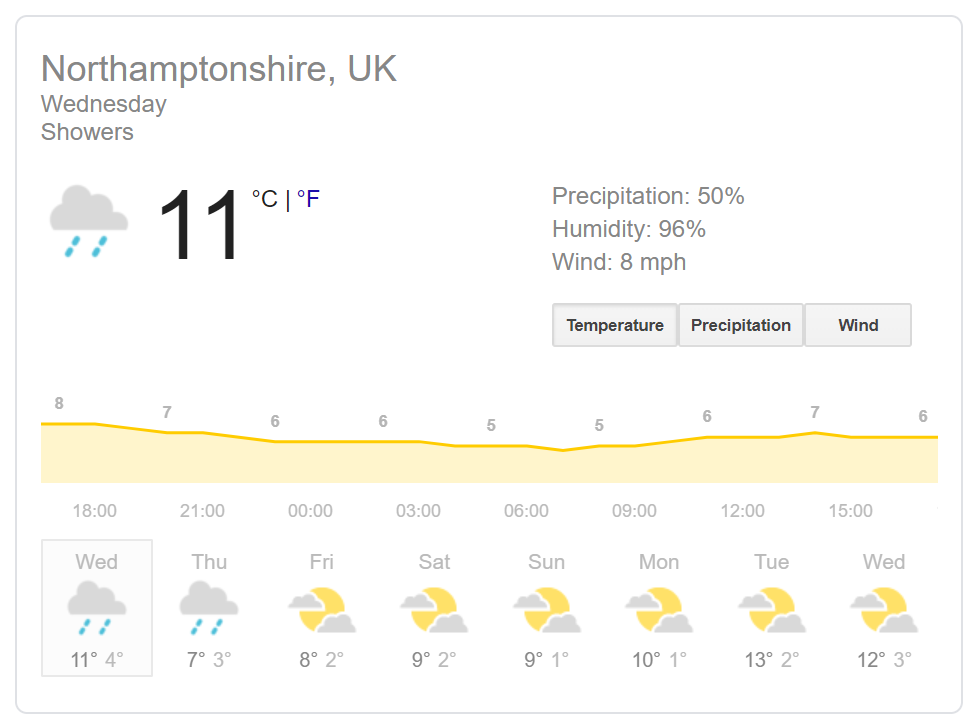Click the 12:00 marker on hourly timeline

(742, 511)
